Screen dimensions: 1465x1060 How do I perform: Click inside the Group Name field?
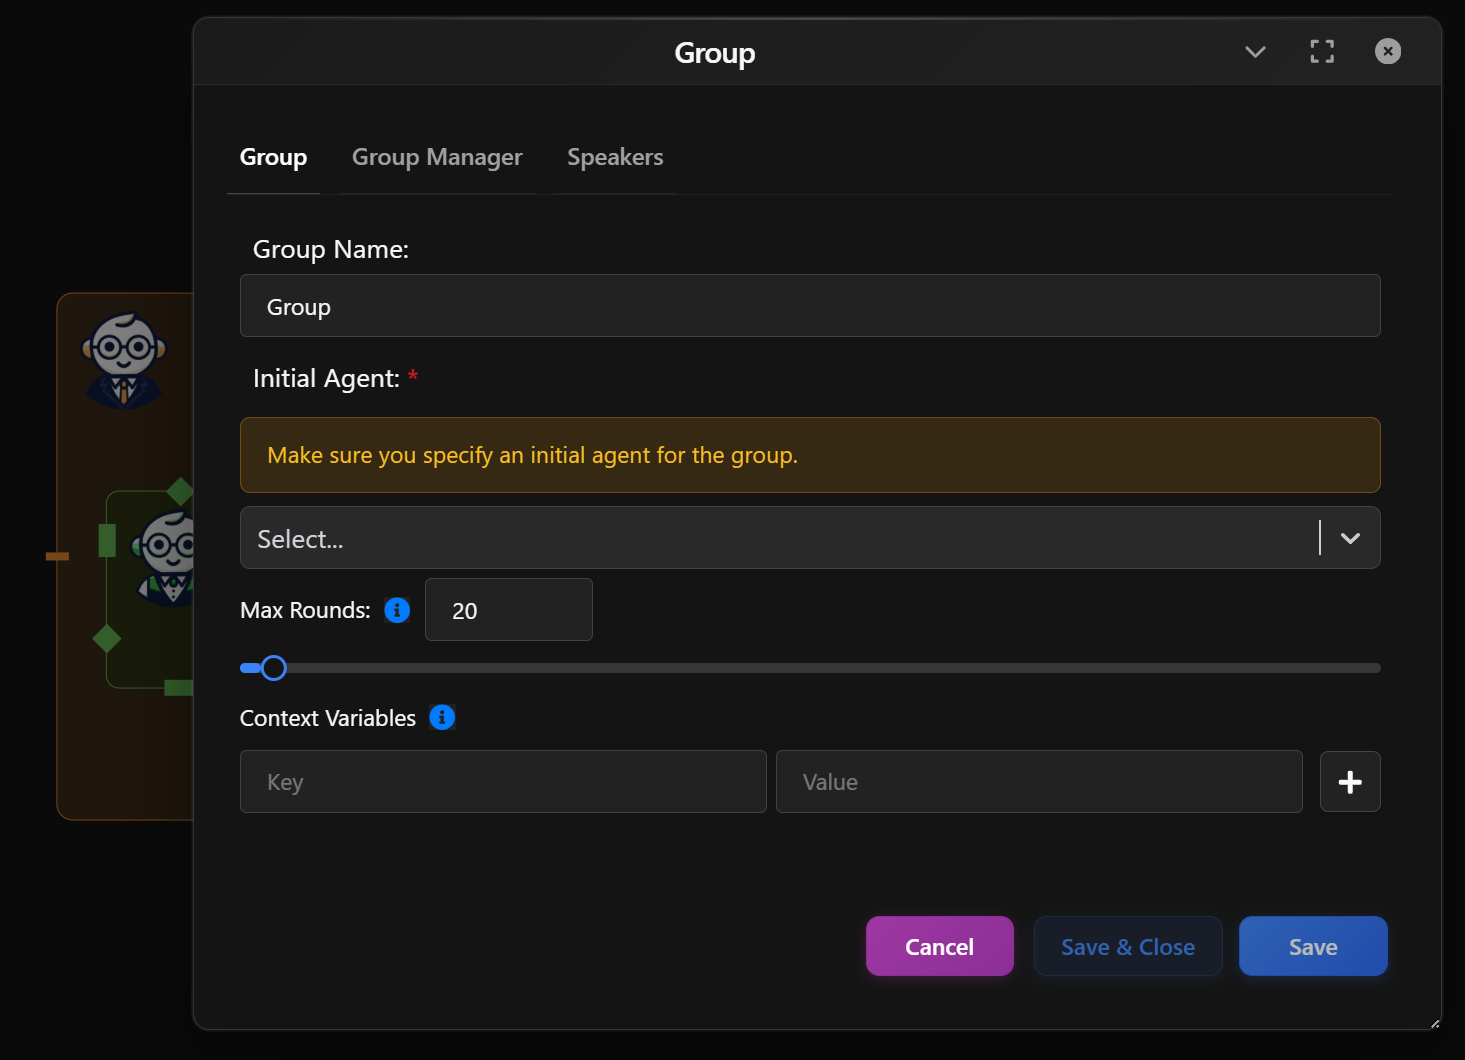pyautogui.click(x=809, y=306)
